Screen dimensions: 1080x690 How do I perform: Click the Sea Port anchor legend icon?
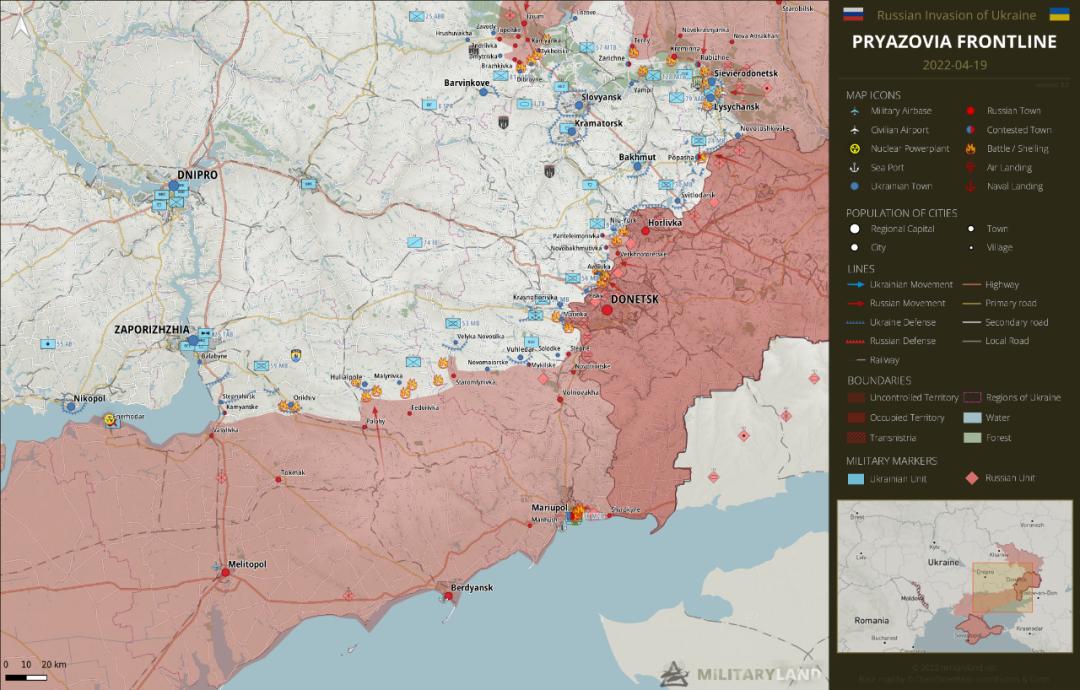854,167
